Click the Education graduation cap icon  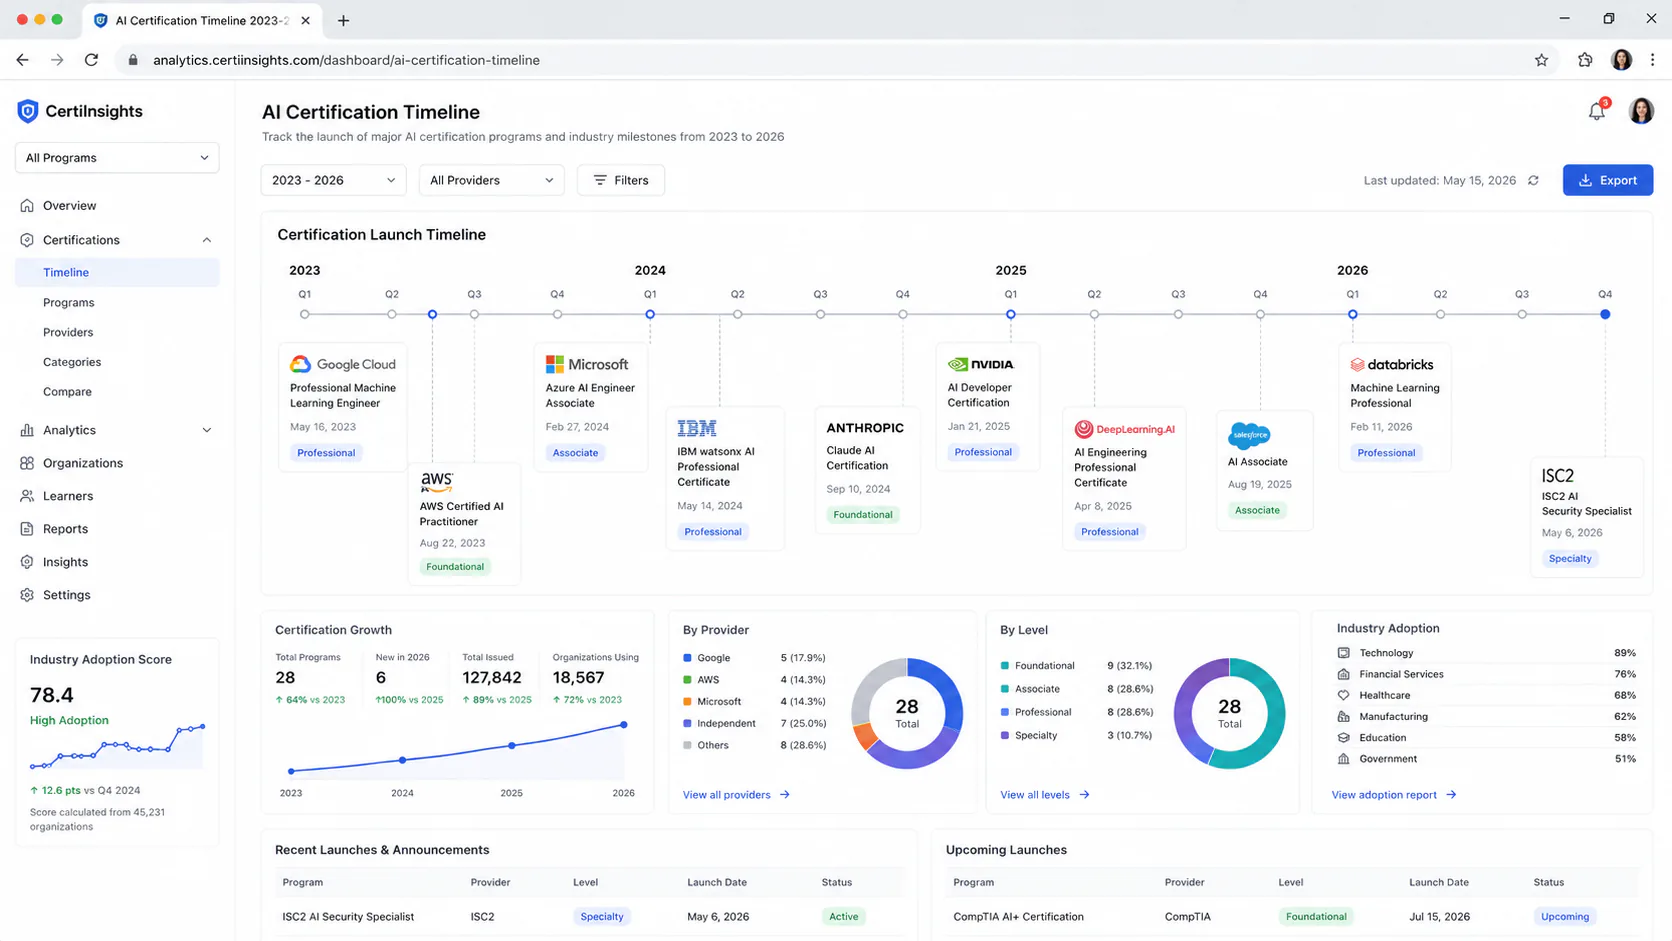[x=1344, y=738]
